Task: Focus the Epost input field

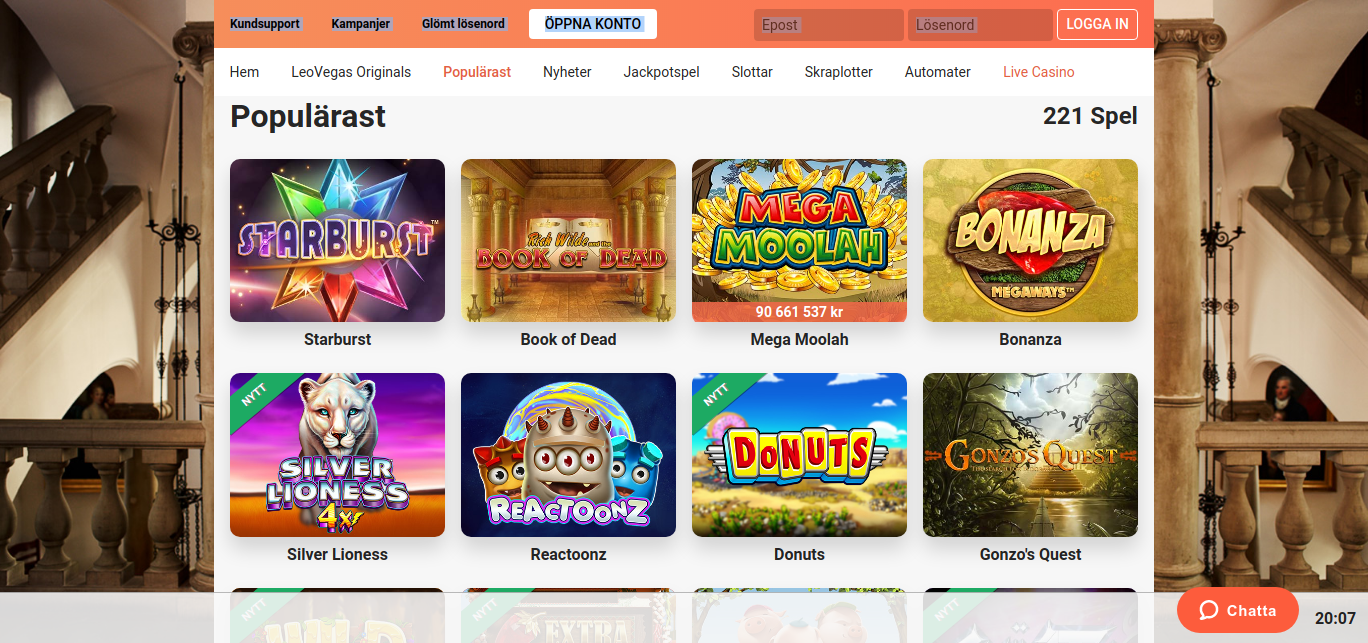Action: [829, 25]
